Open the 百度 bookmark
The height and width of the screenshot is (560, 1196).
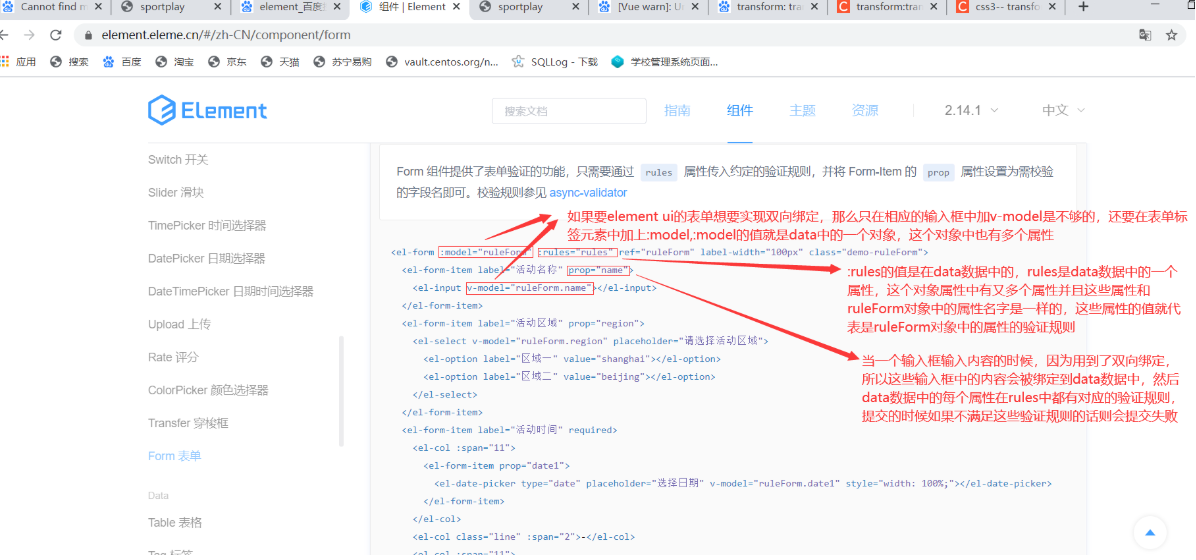[122, 62]
